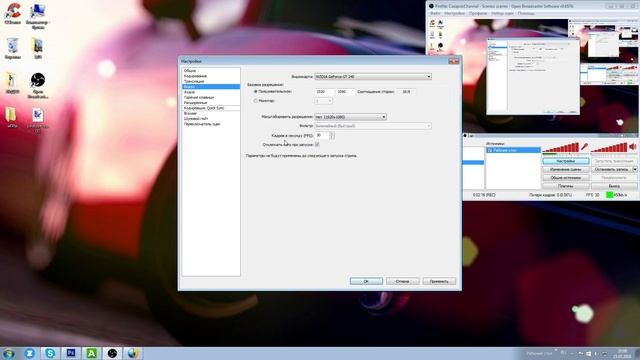Toggle the disable Aero at startup checkbox
Viewport: 640px width, 360px height.
pos(317,144)
